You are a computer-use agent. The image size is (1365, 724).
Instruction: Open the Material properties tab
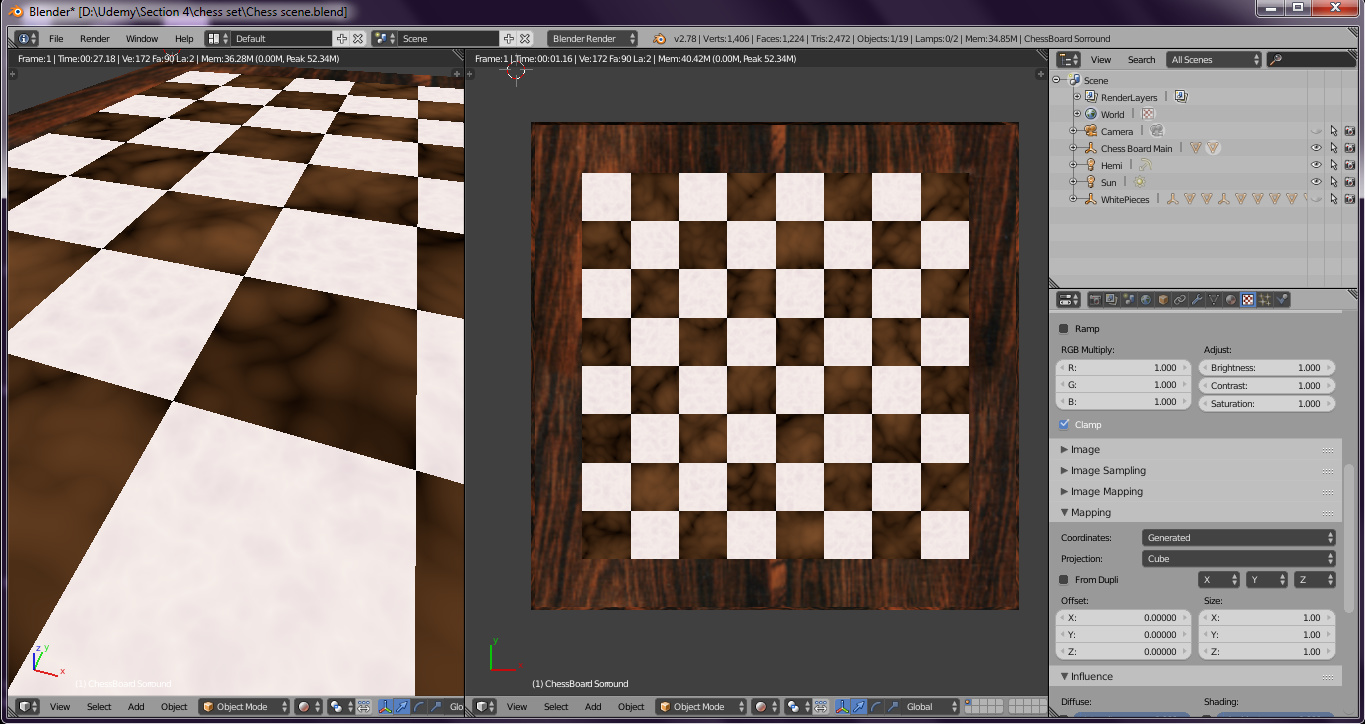click(1231, 300)
